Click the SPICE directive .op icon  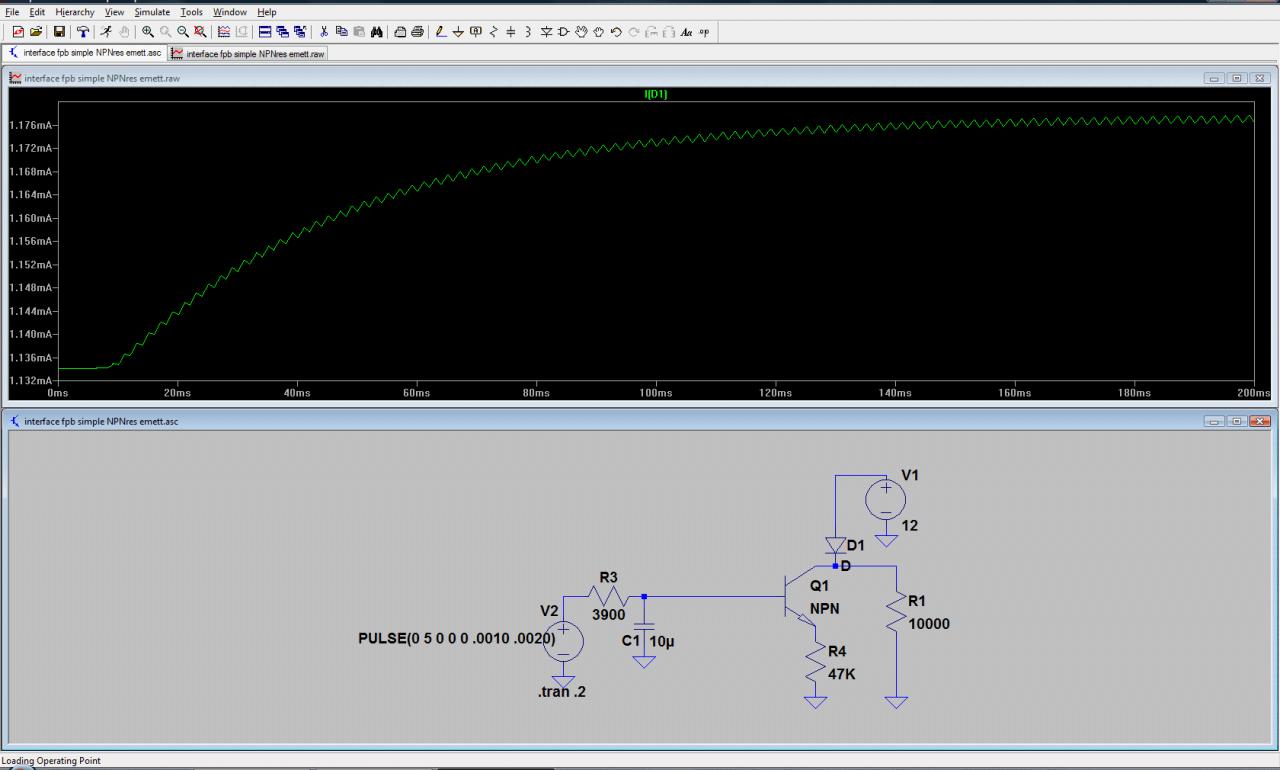click(x=704, y=32)
